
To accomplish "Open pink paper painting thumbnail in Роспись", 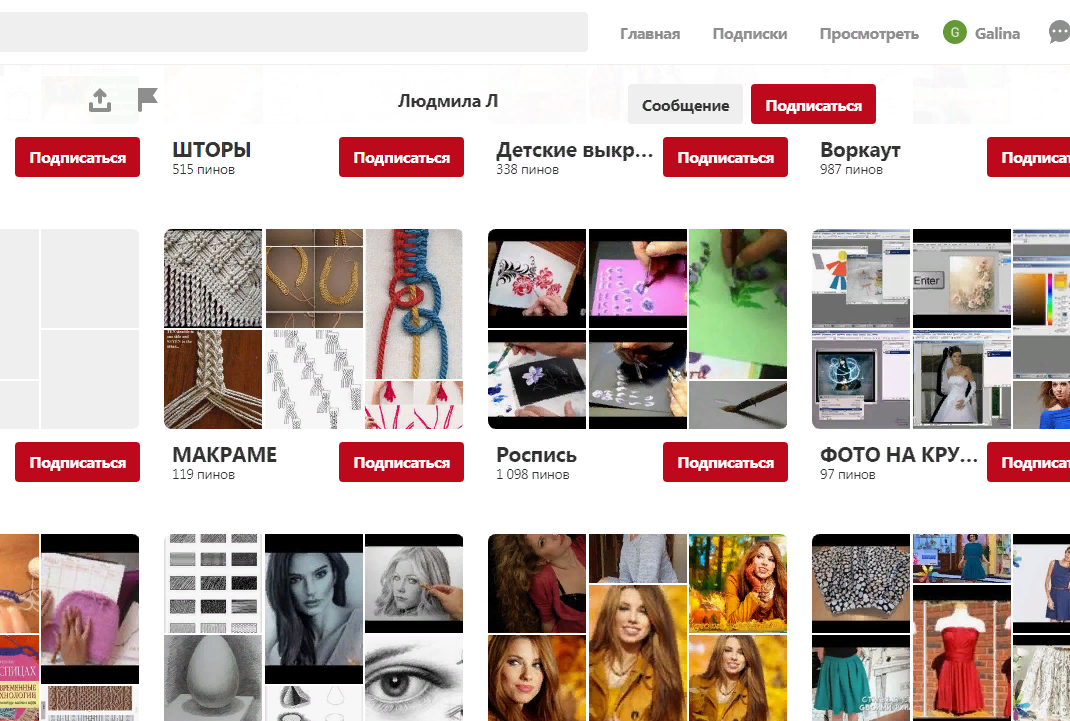I will (x=638, y=278).
